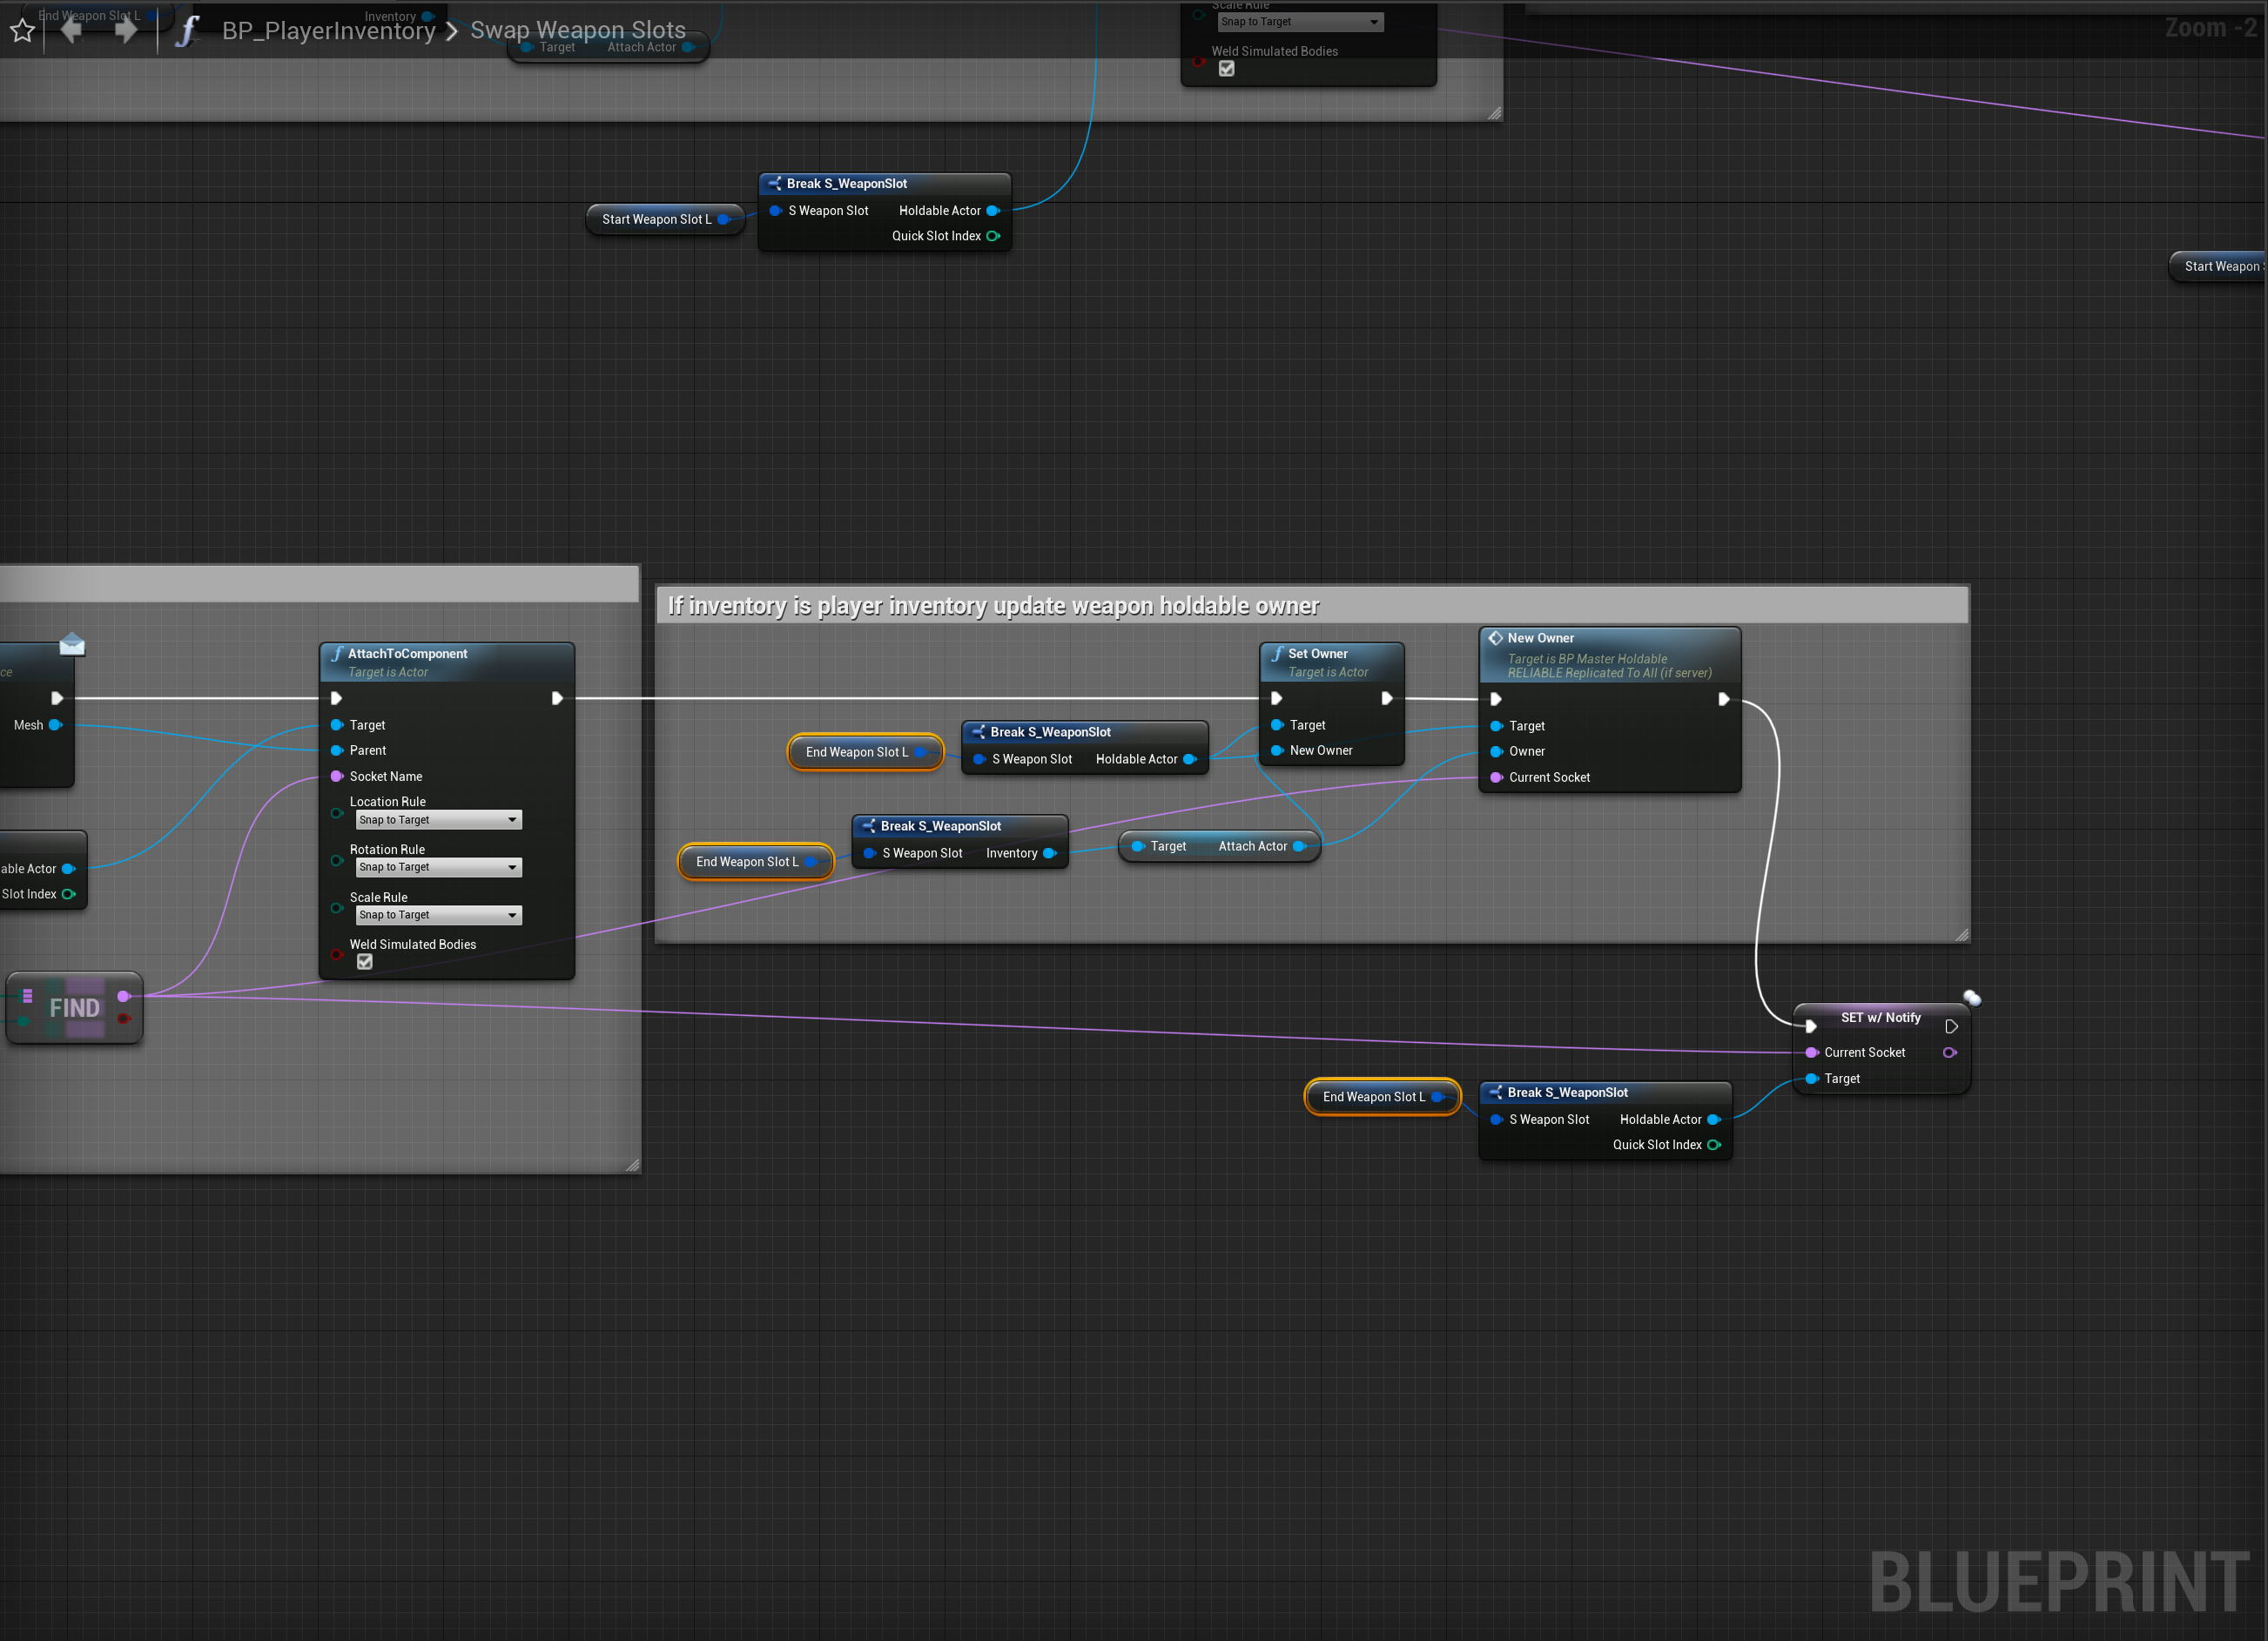Open the Scale Rule dropdown on AttachToComponent

click(x=438, y=915)
